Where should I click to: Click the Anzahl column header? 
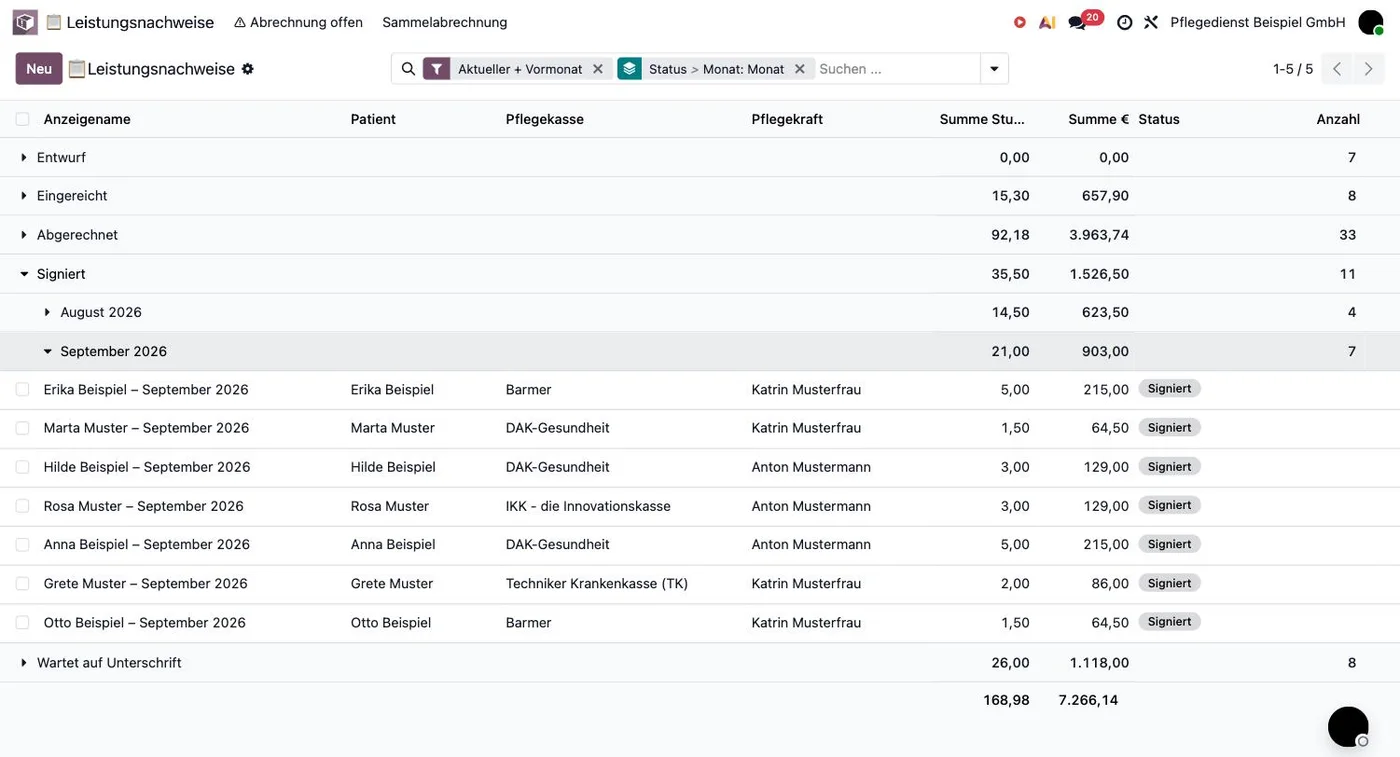1338,119
